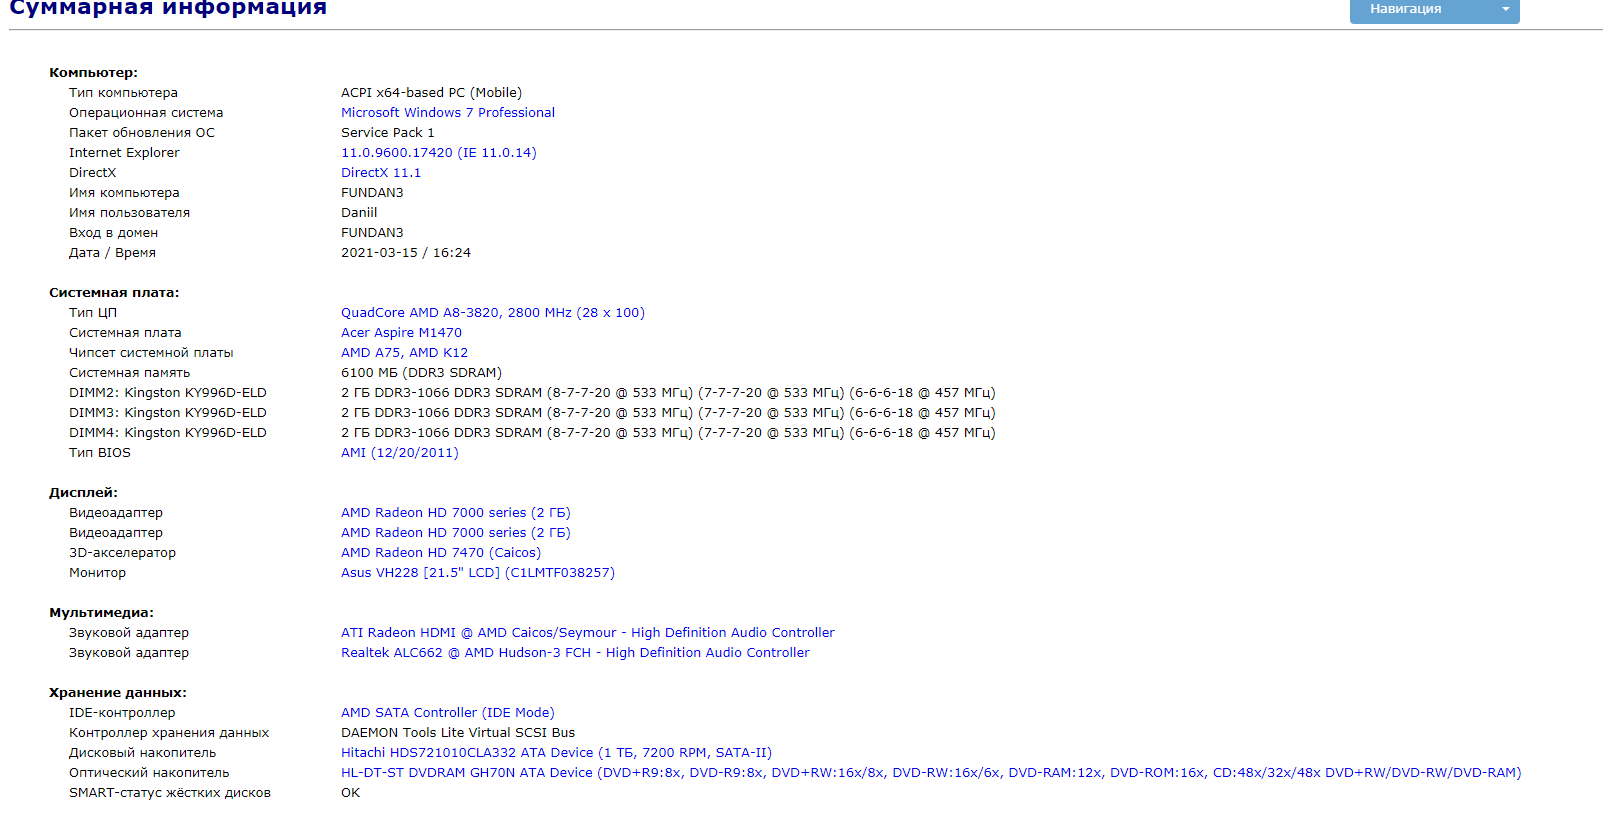Open the Навигация dropdown menu
The width and height of the screenshot is (1603, 816).
point(1434,10)
